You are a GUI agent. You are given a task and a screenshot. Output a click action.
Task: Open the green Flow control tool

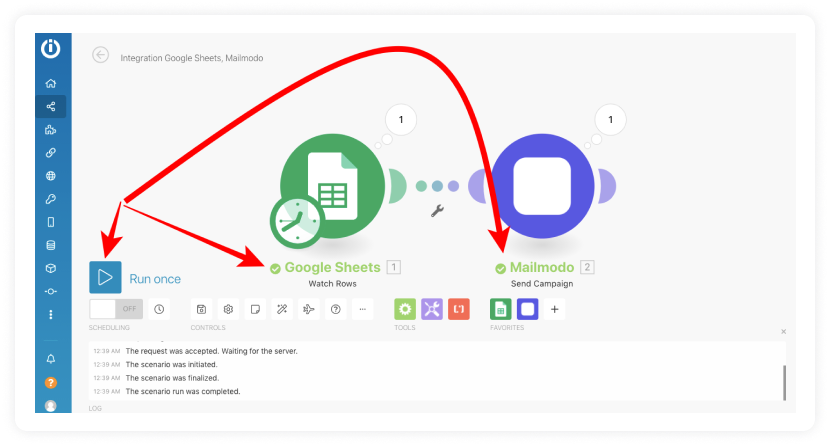pyautogui.click(x=405, y=310)
